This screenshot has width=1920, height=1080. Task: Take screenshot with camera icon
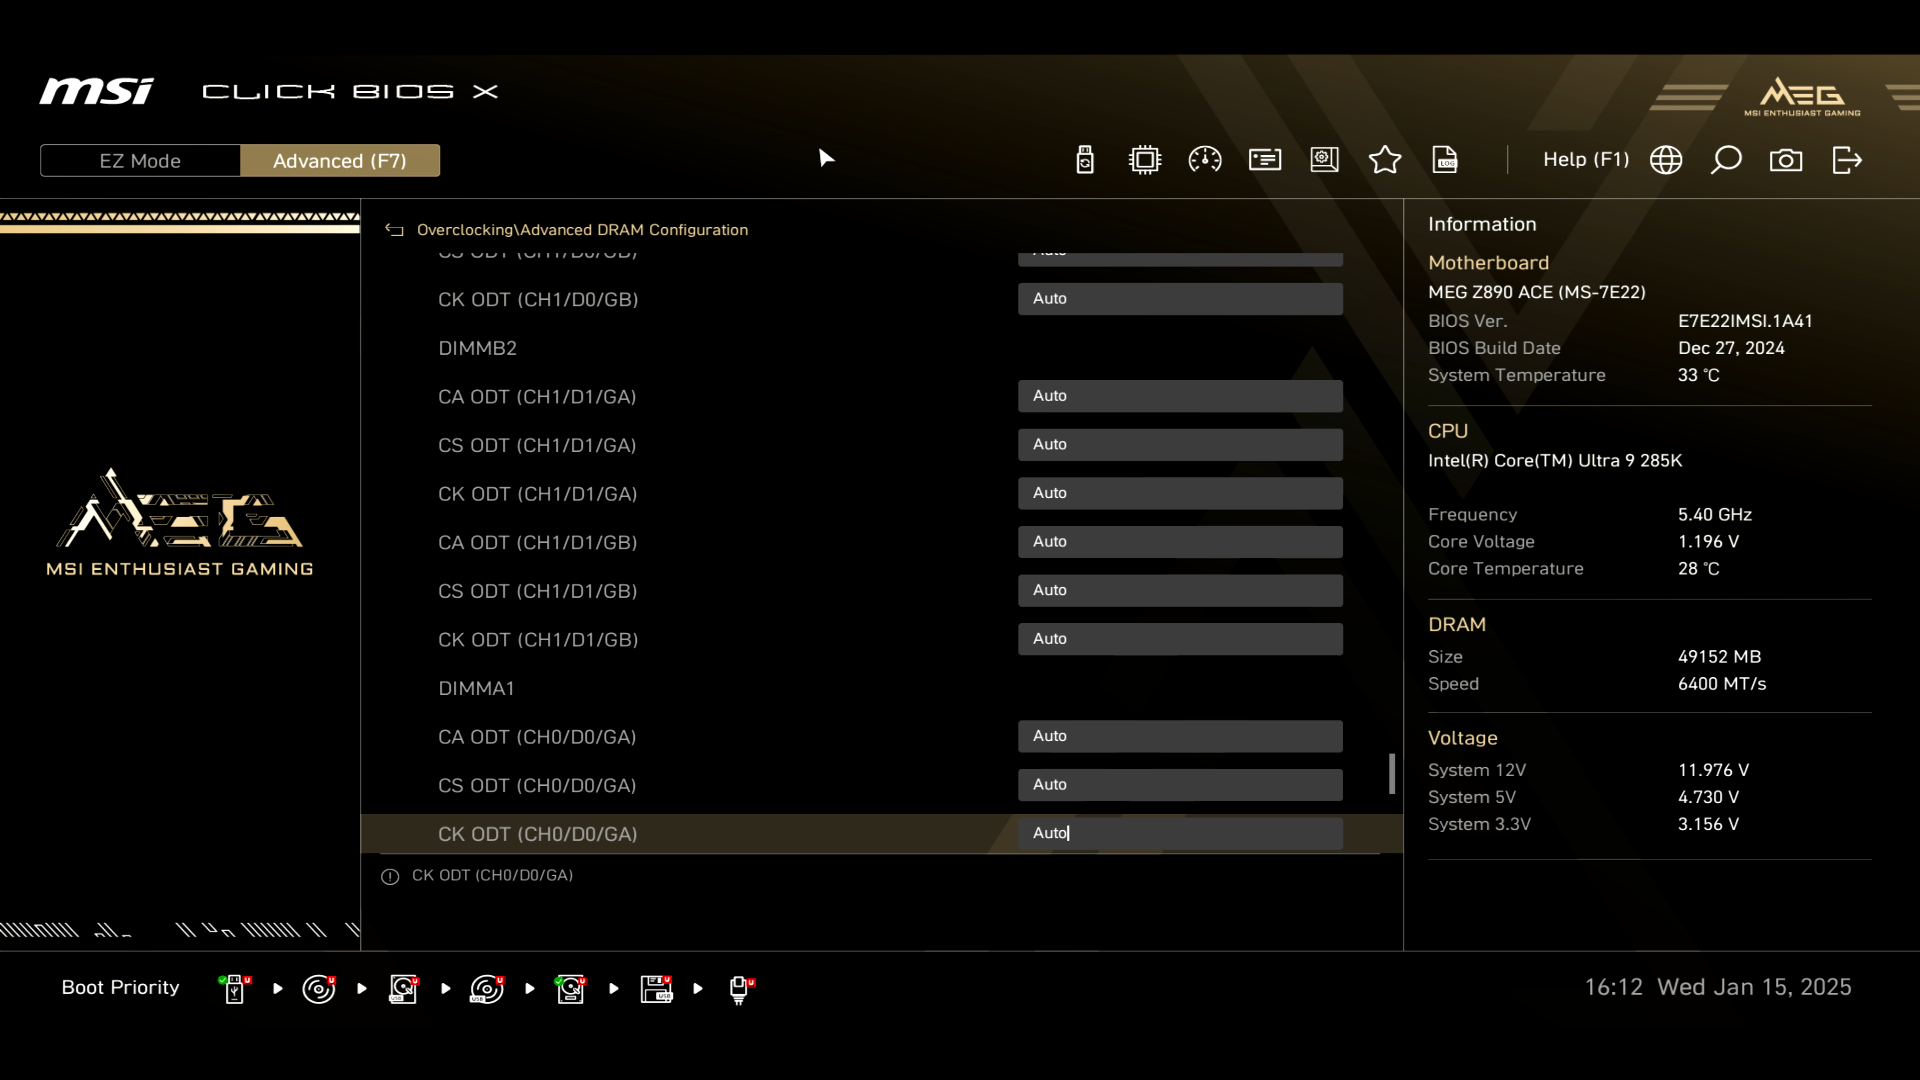[x=1786, y=160]
